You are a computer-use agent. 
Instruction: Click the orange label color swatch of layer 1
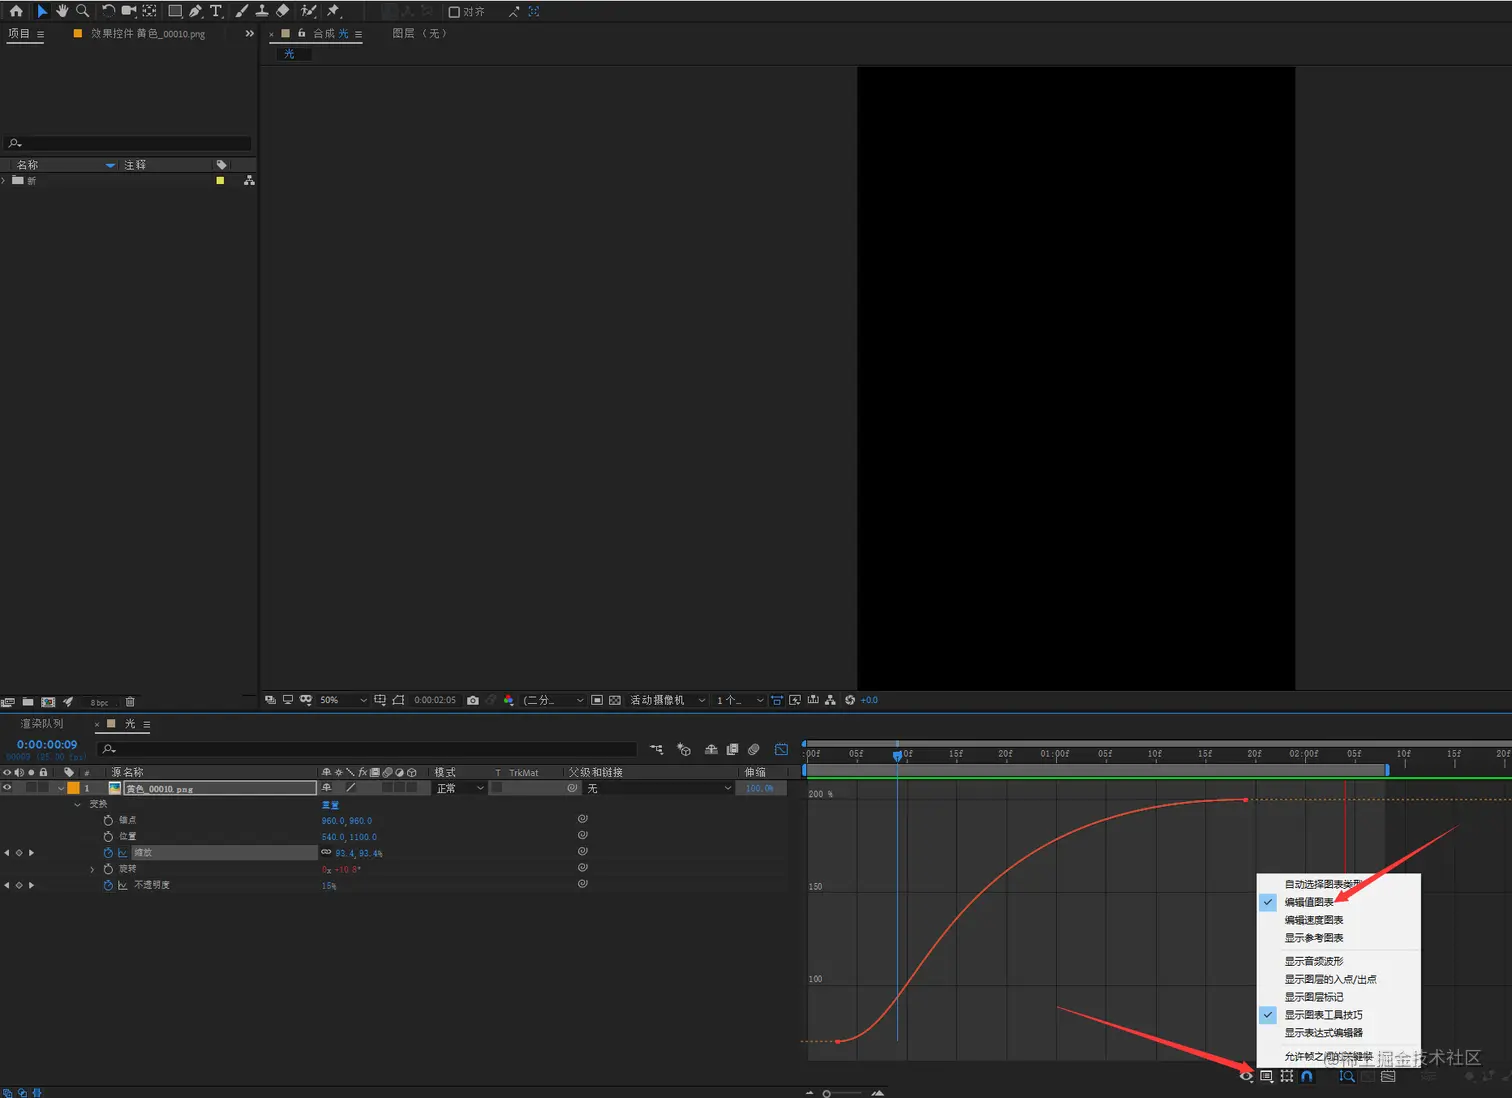pos(73,788)
